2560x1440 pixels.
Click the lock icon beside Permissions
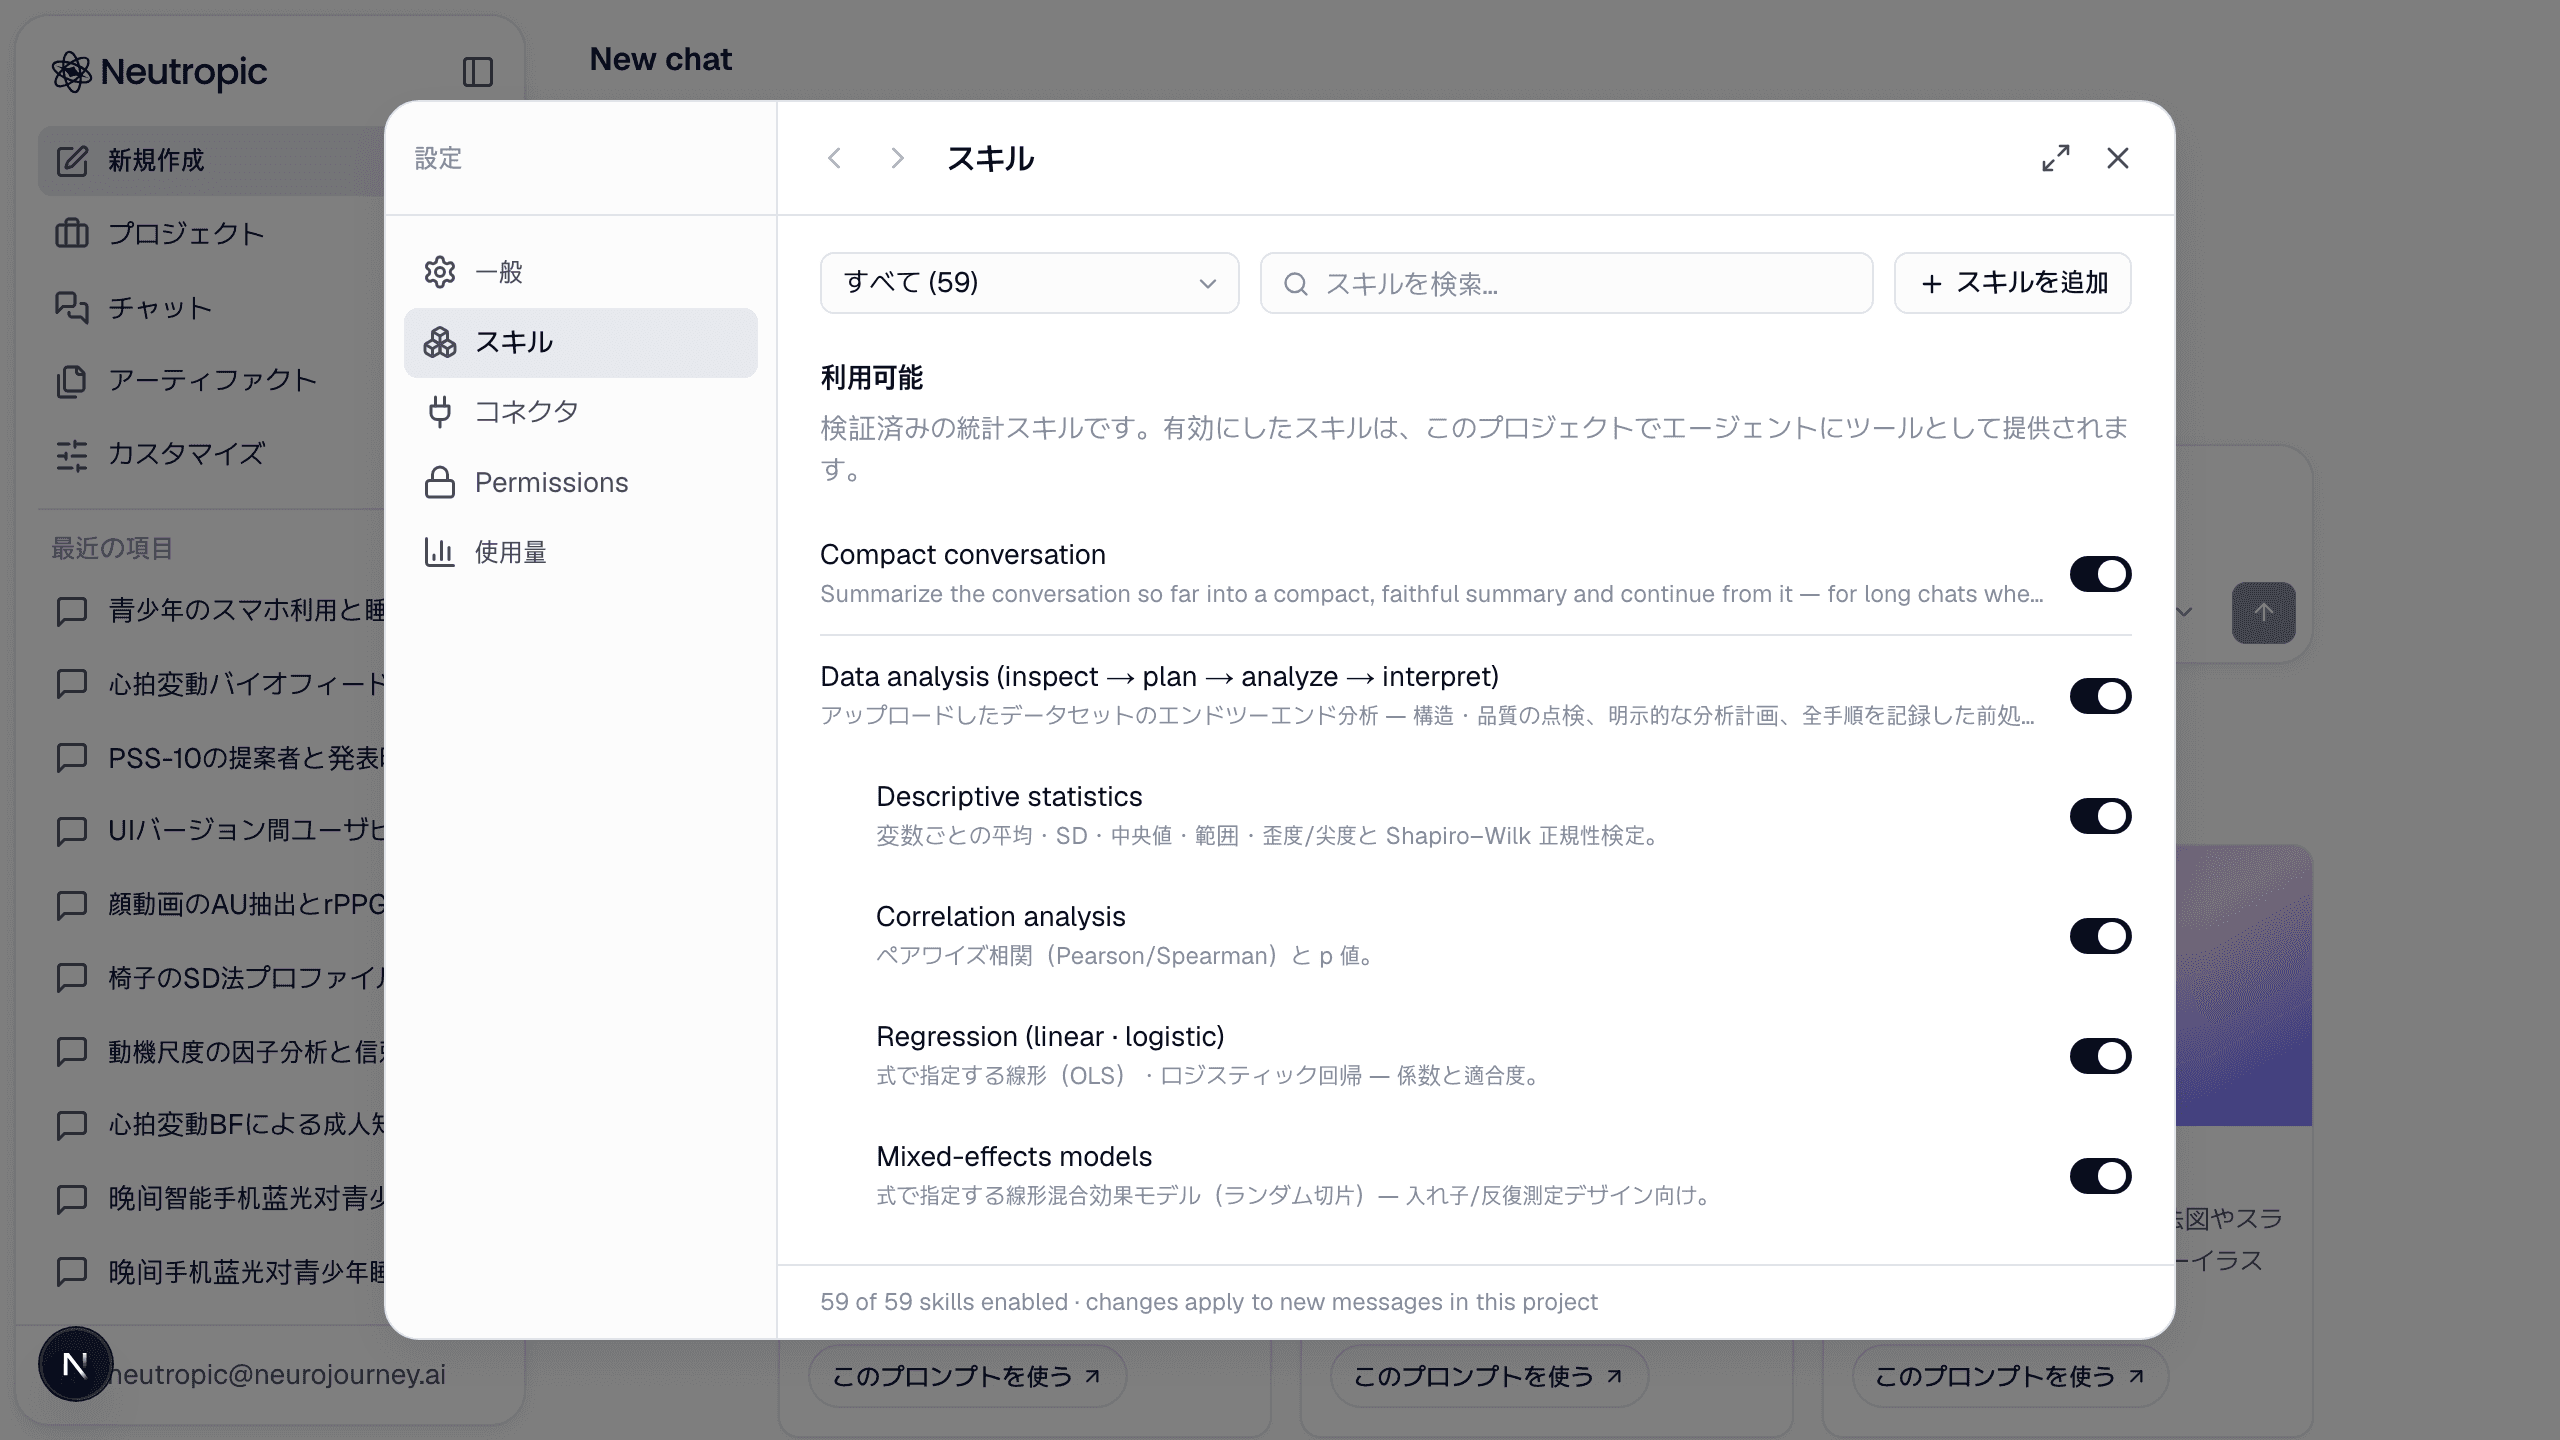[x=440, y=482]
